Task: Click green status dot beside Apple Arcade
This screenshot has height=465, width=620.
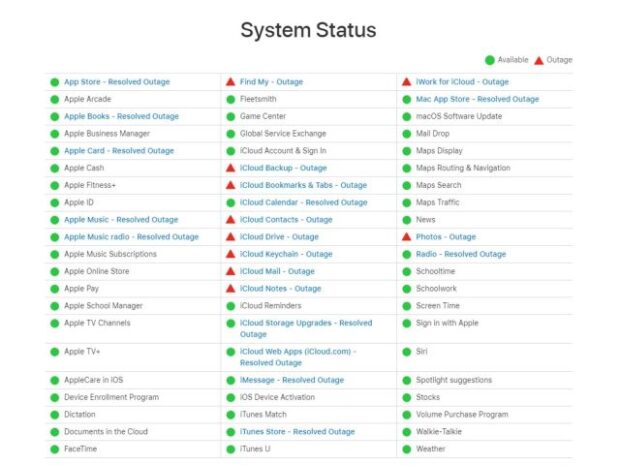Action: coord(55,99)
